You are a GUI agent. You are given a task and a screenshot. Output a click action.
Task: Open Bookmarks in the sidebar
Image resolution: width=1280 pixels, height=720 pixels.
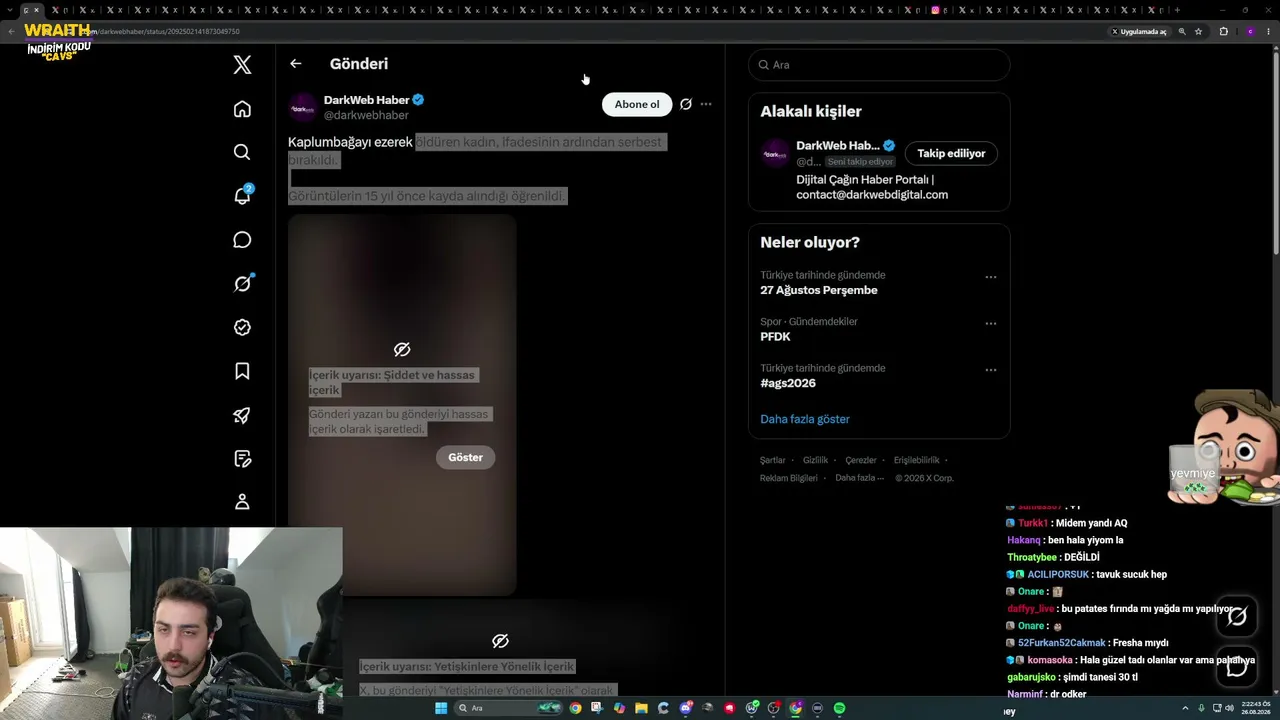242,371
